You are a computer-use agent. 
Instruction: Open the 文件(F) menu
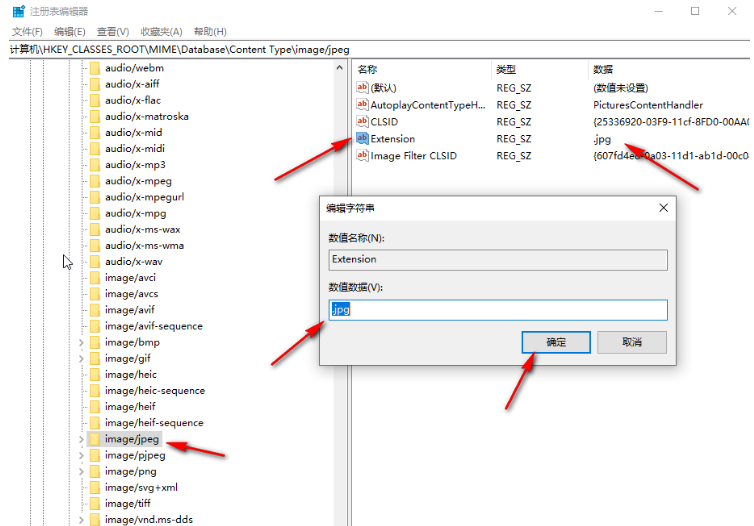coord(27,32)
